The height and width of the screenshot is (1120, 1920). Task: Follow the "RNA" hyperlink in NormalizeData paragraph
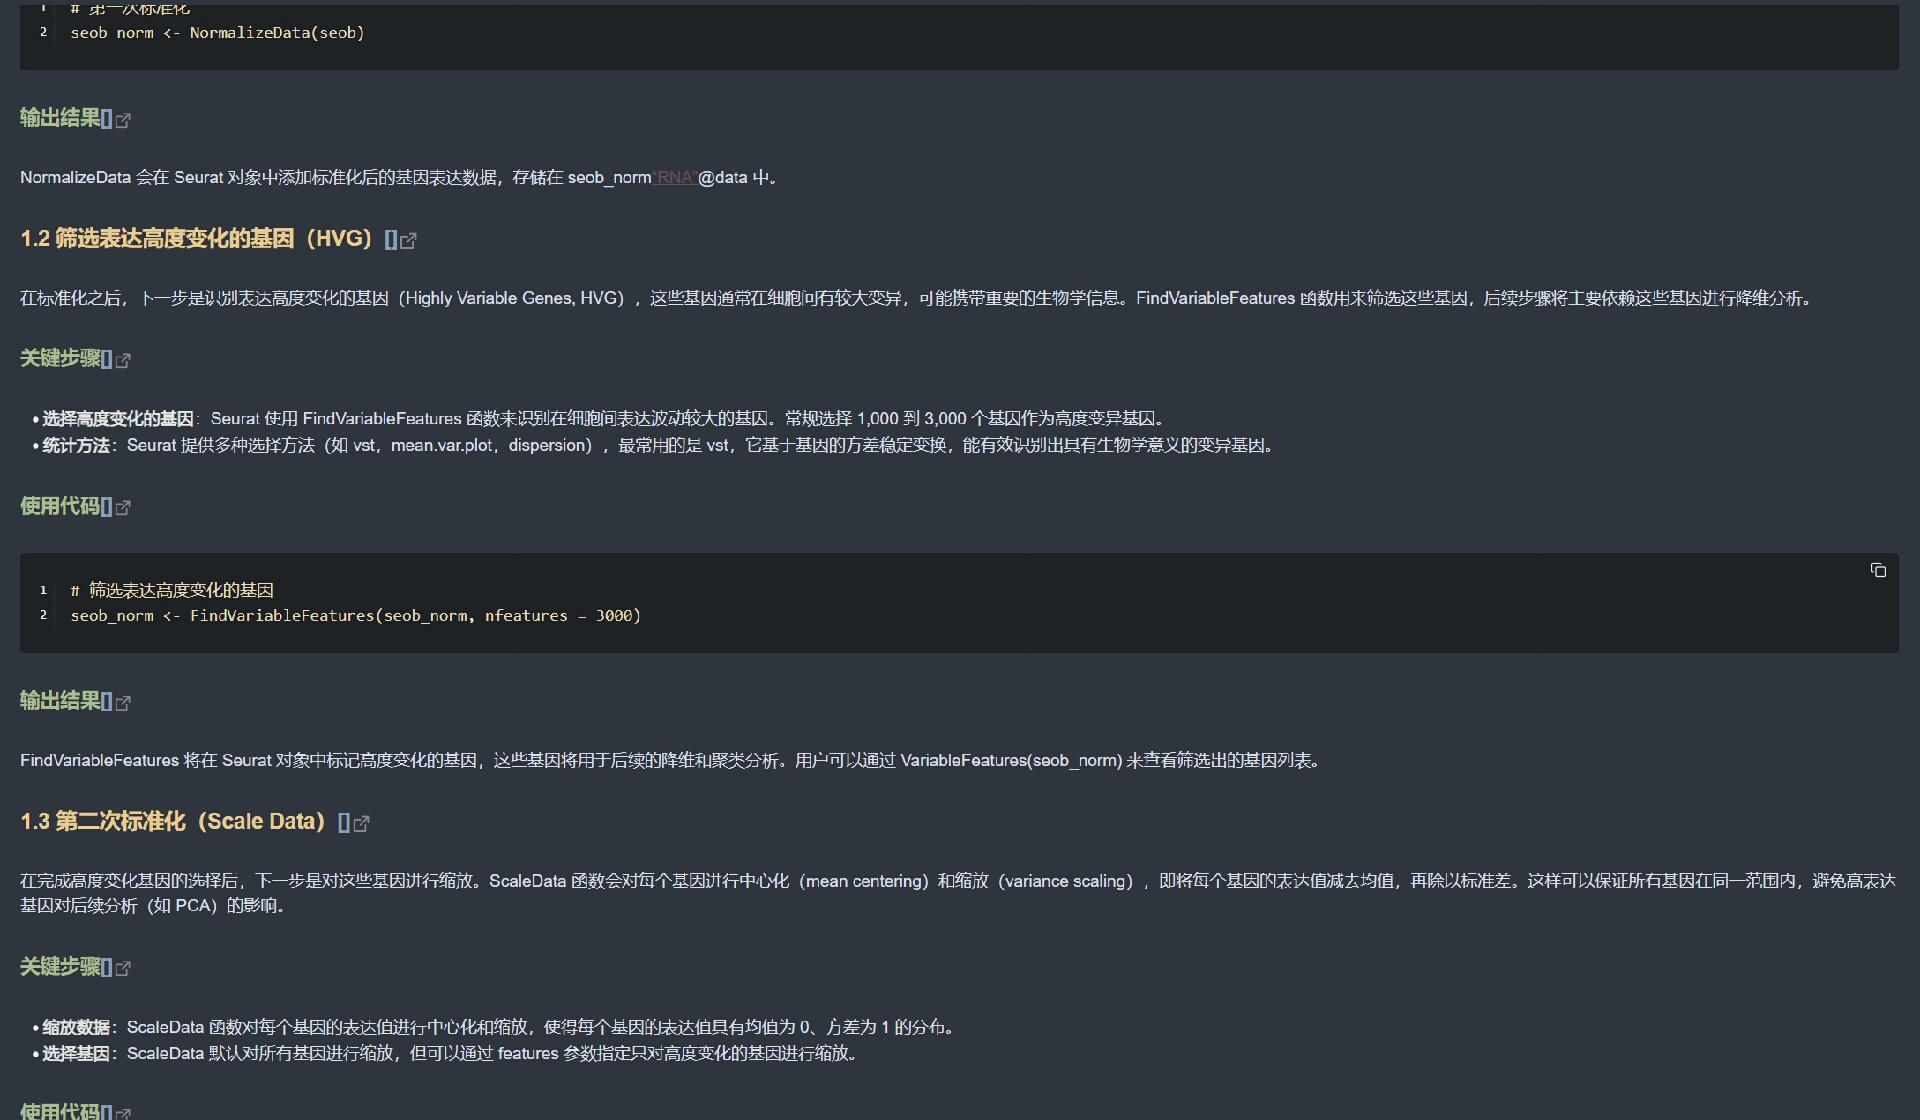pos(675,178)
